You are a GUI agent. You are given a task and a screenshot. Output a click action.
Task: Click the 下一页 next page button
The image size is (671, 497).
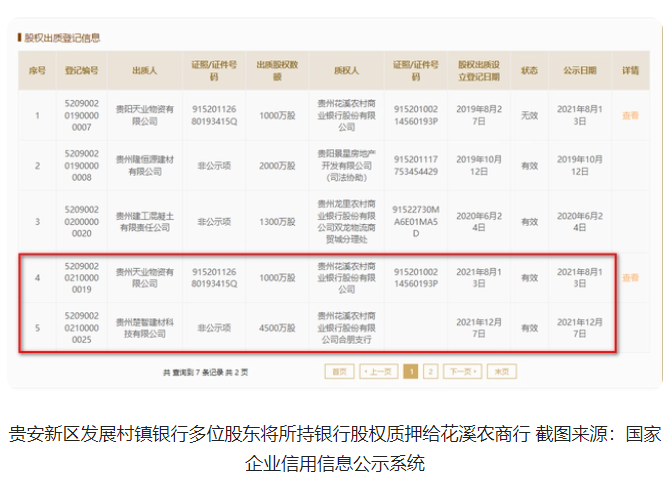coord(463,372)
